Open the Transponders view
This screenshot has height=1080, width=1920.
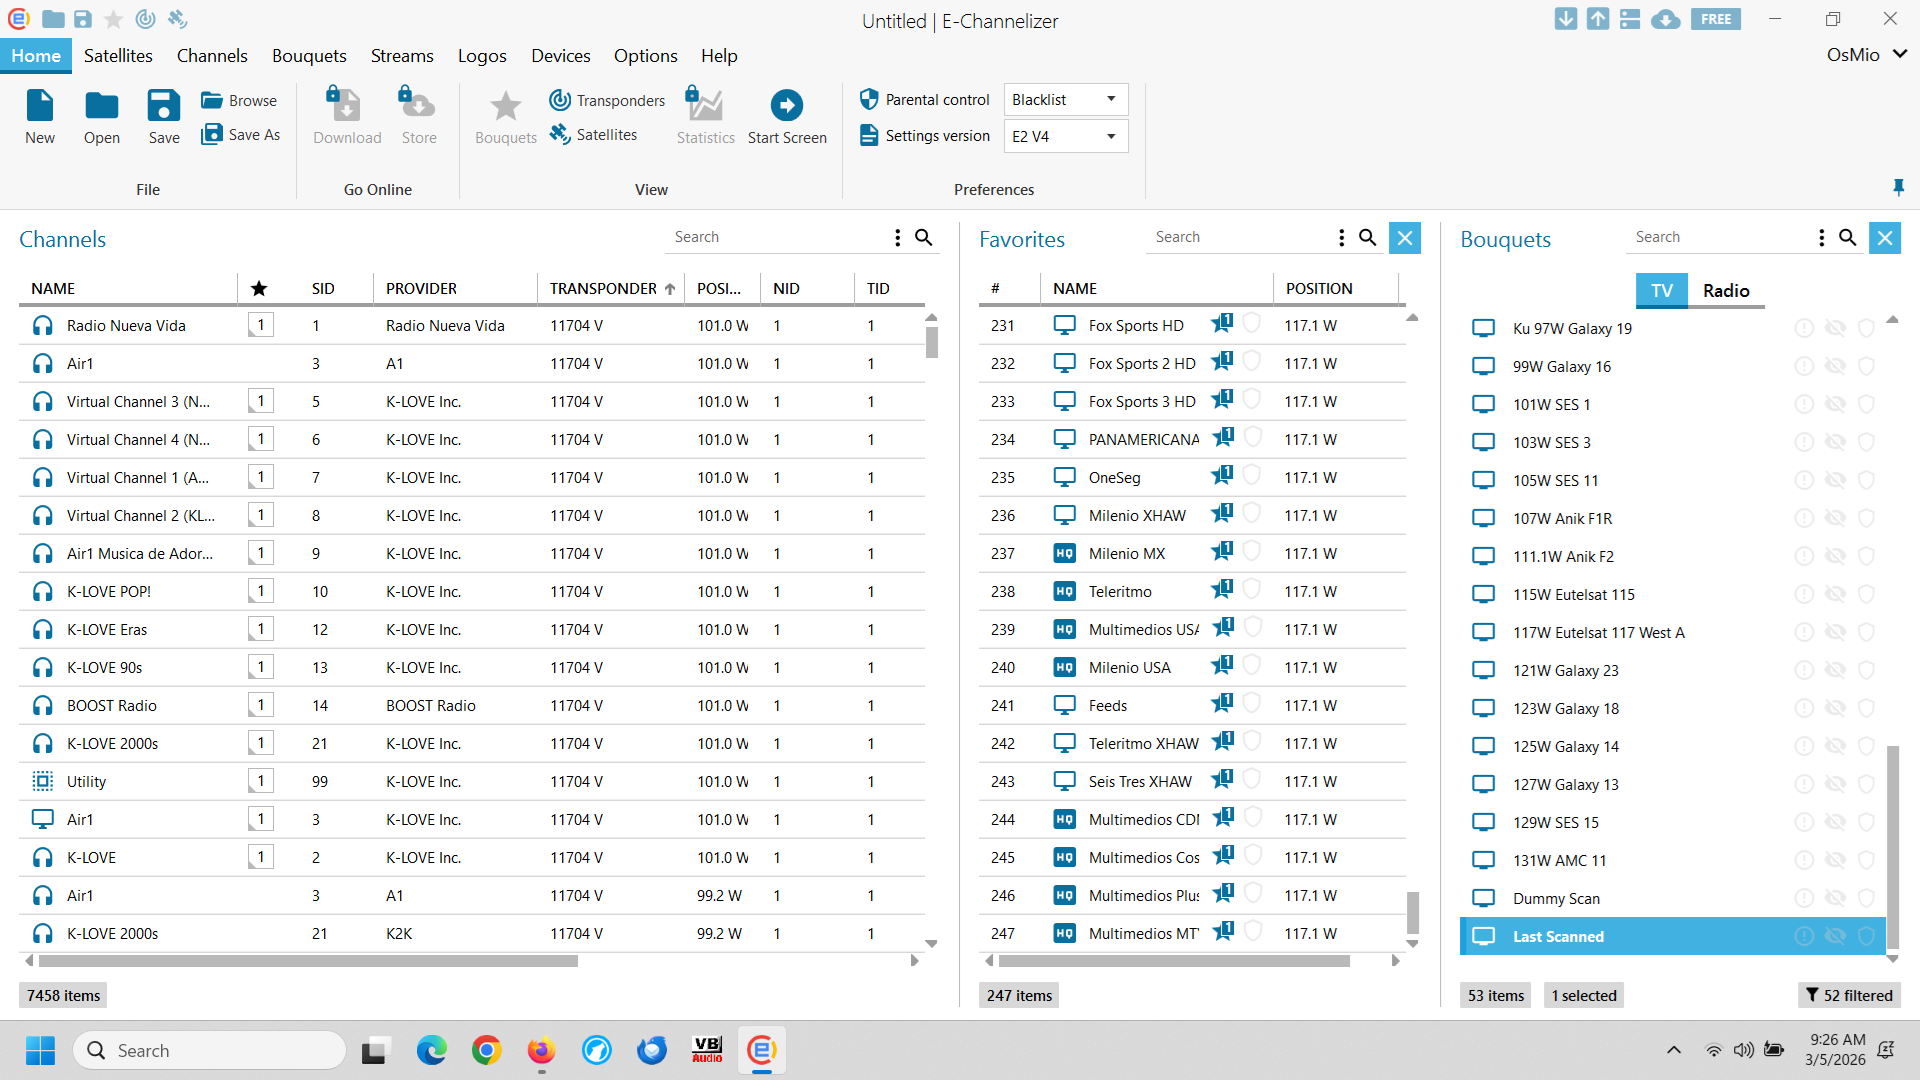pos(607,100)
